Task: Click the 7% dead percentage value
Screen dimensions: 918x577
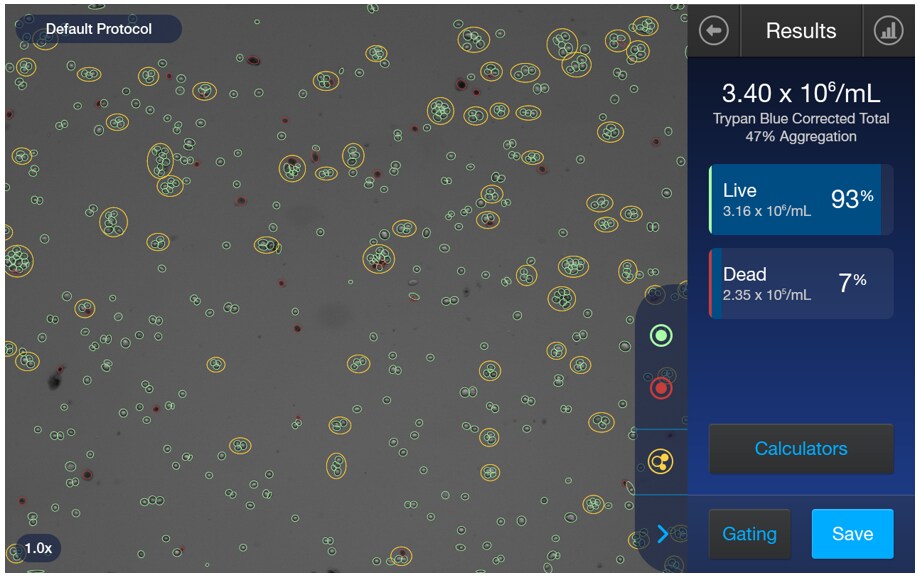Action: click(852, 283)
